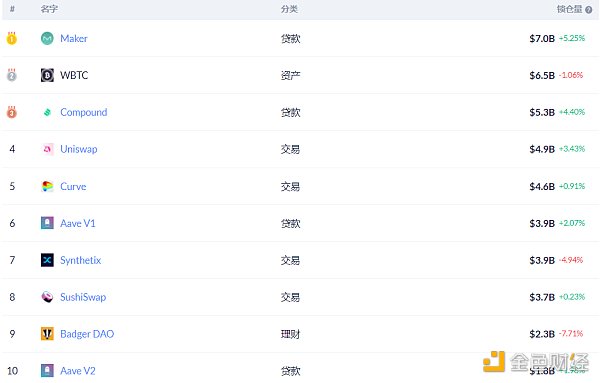Sort by the 锁仓量 column header
Screen dimensions: 600x383
pyautogui.click(x=569, y=9)
